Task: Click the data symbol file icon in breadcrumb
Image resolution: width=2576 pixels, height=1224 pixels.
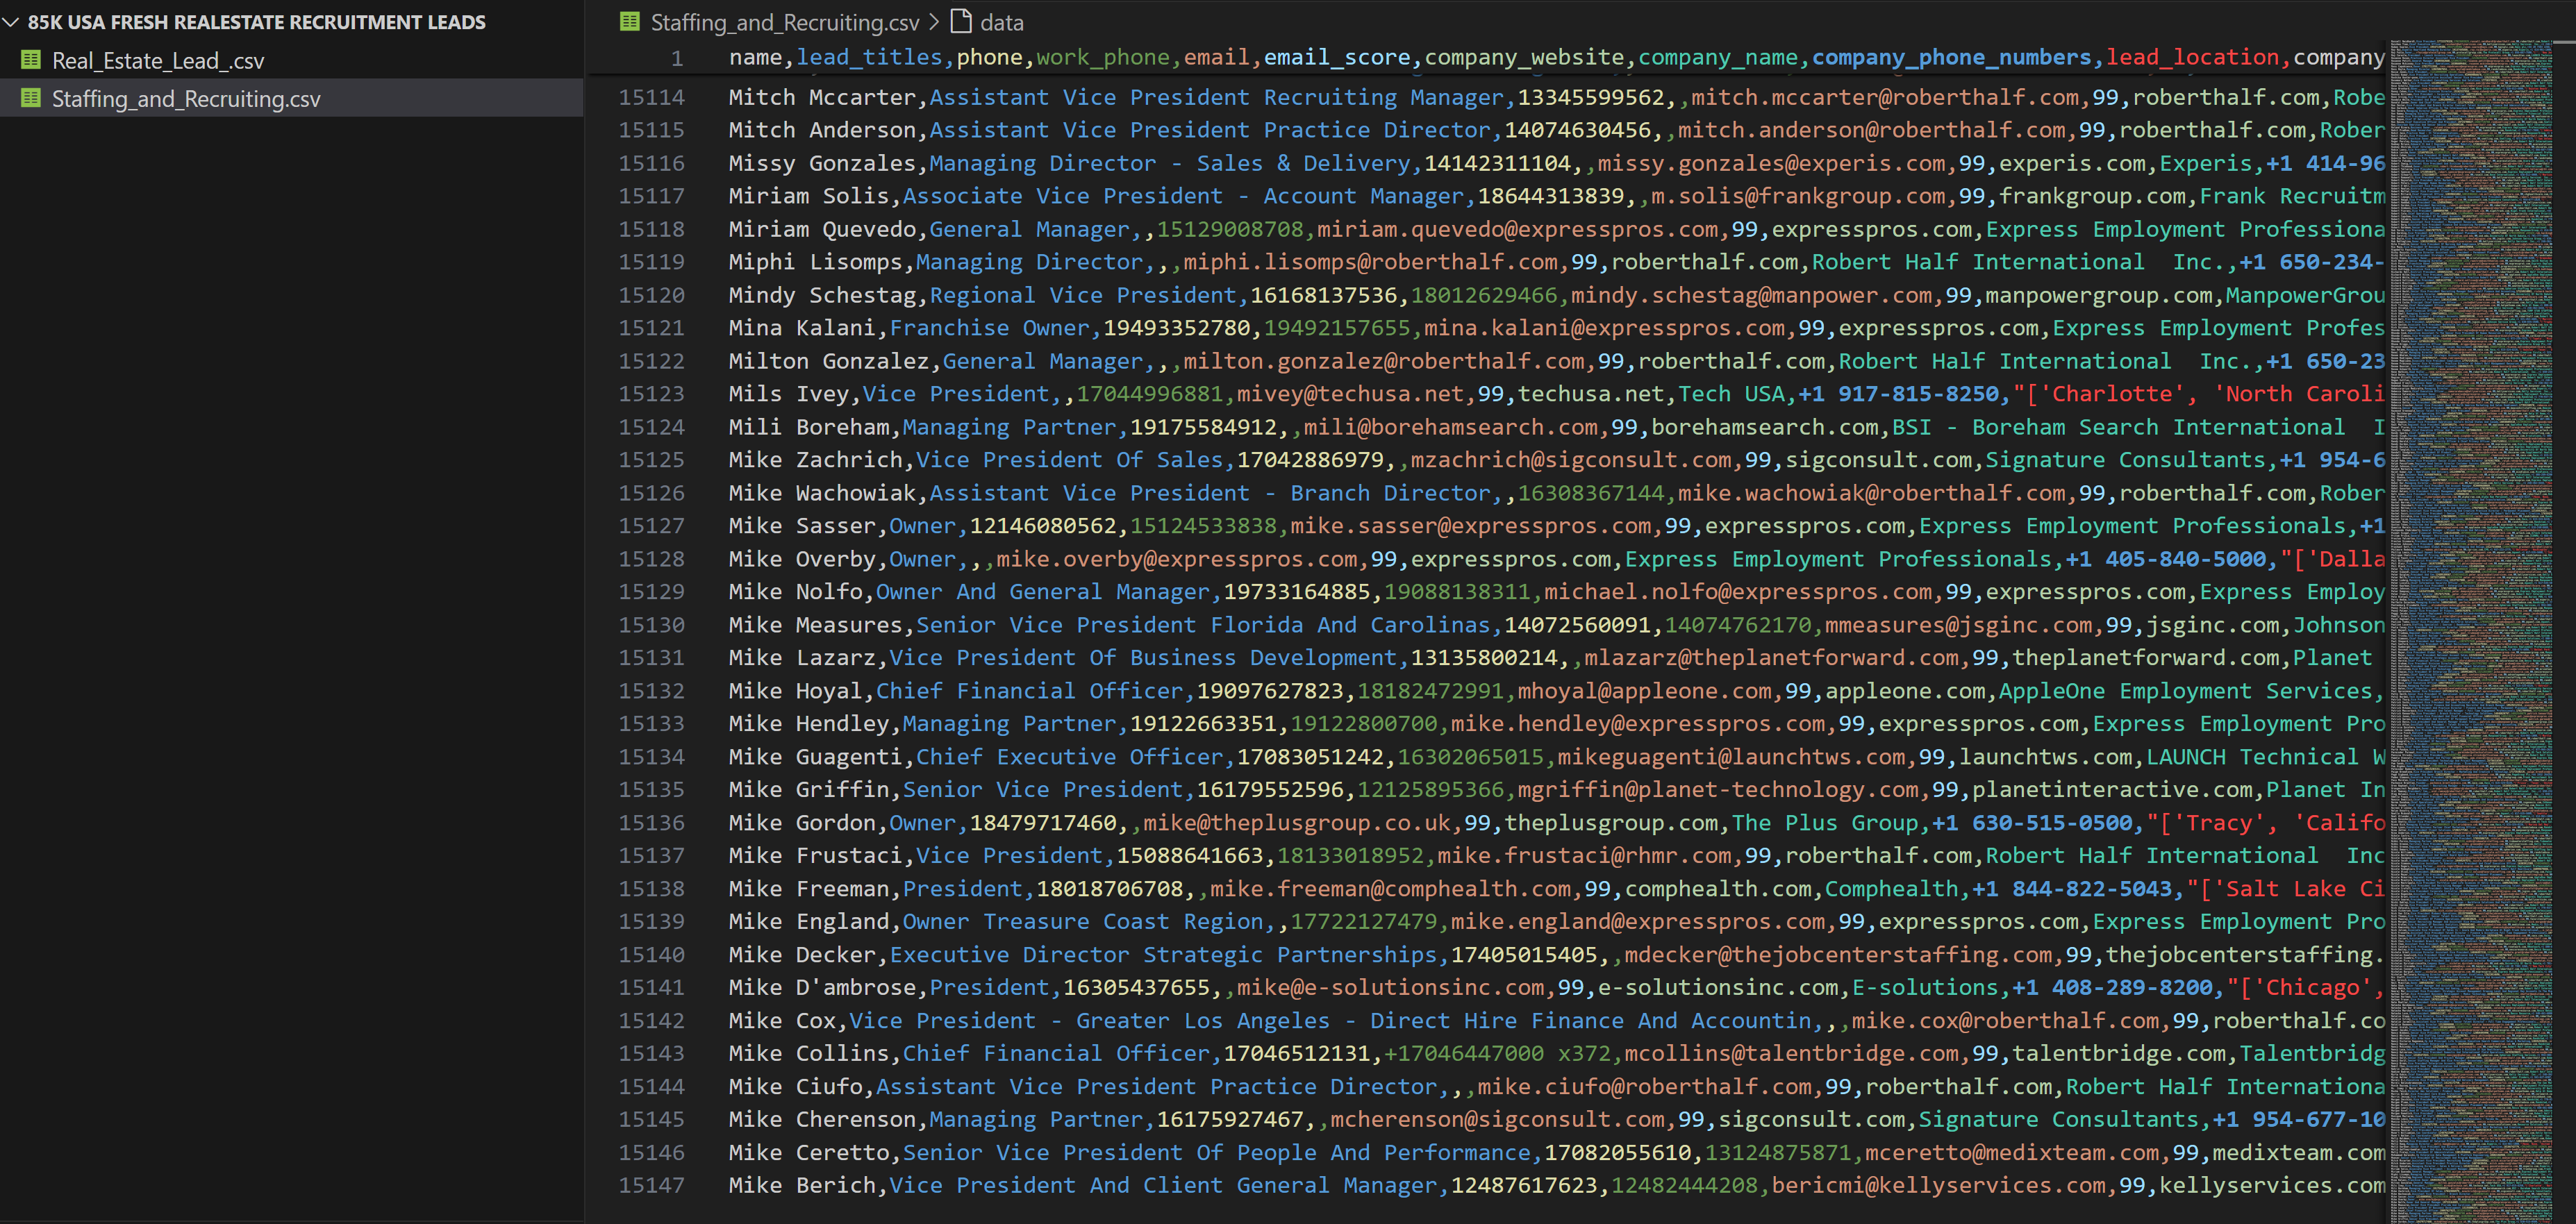Action: click(x=961, y=21)
